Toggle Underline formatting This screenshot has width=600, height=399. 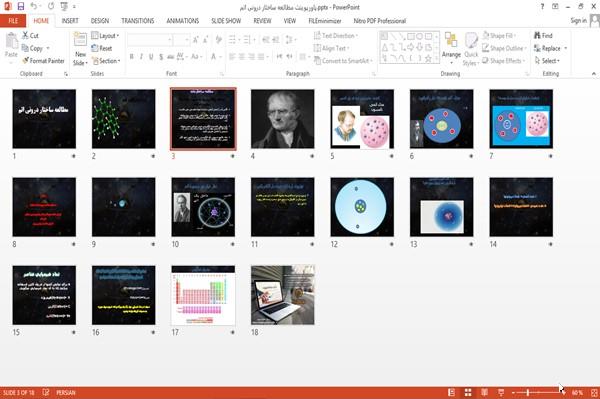(x=151, y=57)
